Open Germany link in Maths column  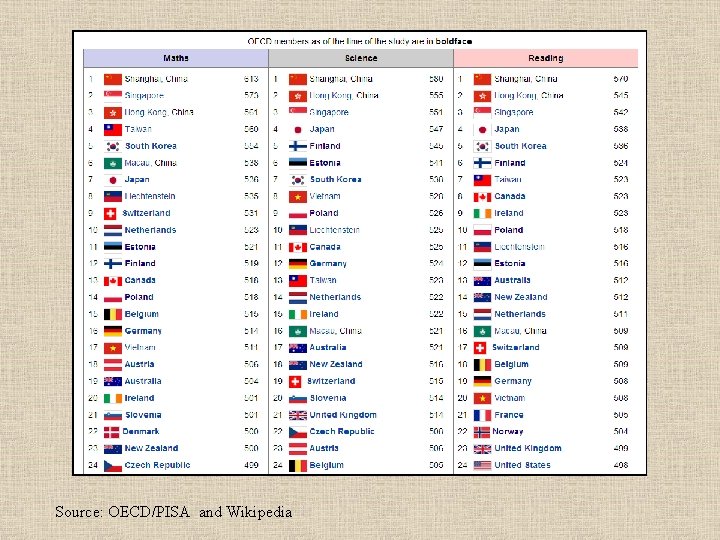point(143,331)
